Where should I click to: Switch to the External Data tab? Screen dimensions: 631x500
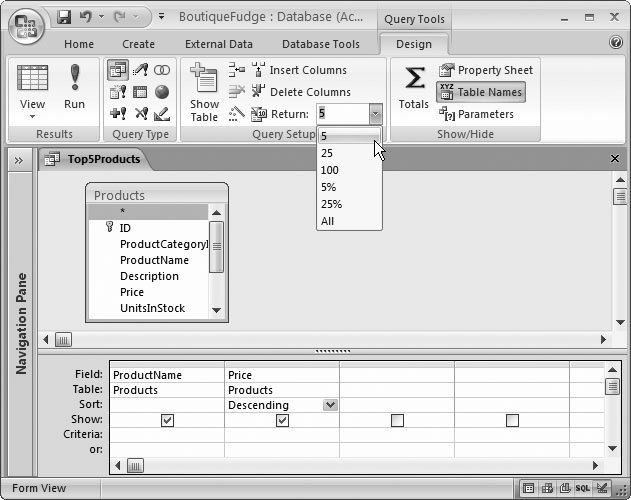(218, 44)
